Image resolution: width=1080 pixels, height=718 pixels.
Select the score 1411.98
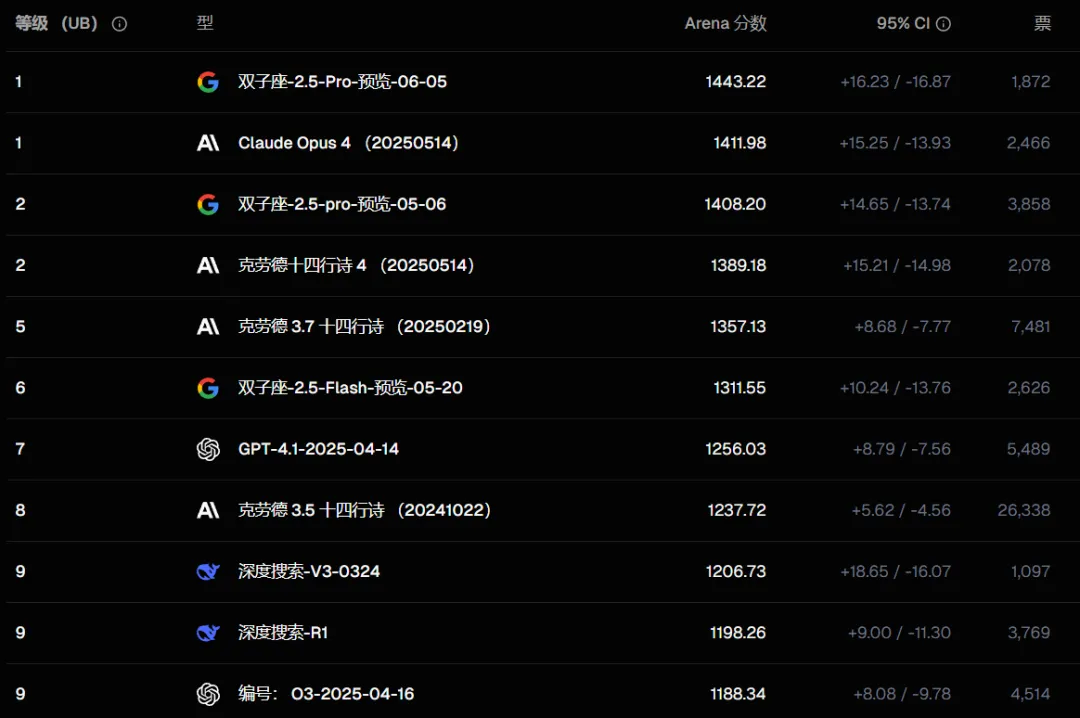tap(740, 143)
